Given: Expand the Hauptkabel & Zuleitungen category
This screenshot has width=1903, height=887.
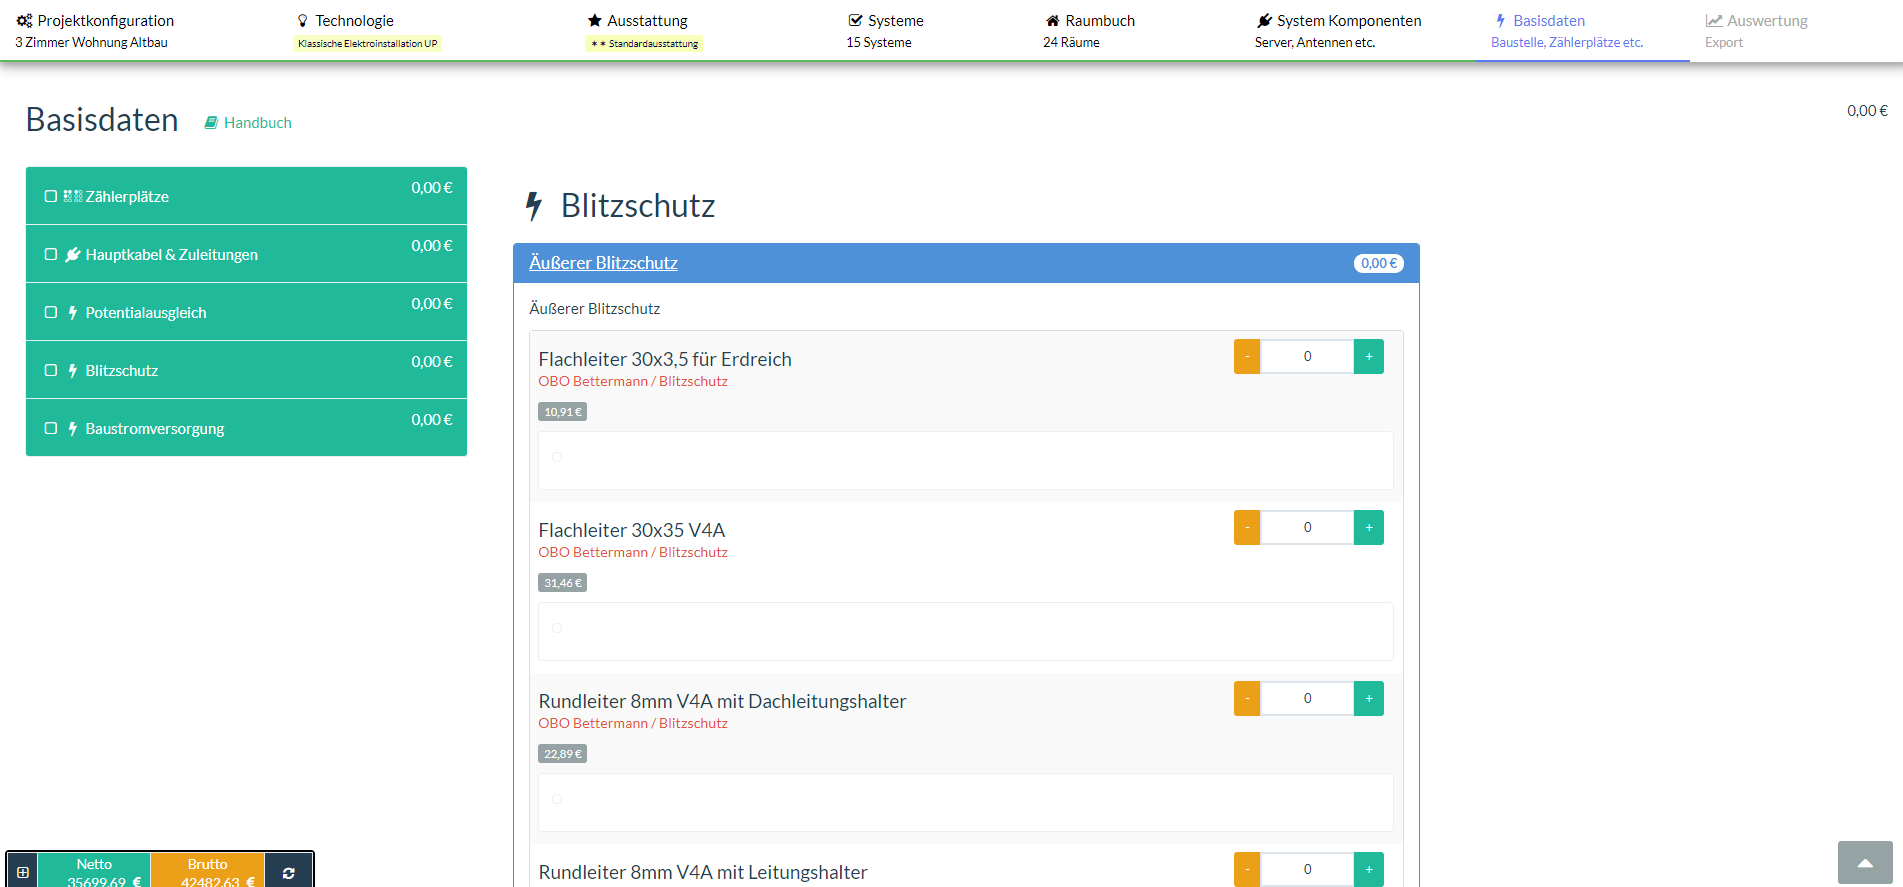Looking at the screenshot, I should (171, 255).
